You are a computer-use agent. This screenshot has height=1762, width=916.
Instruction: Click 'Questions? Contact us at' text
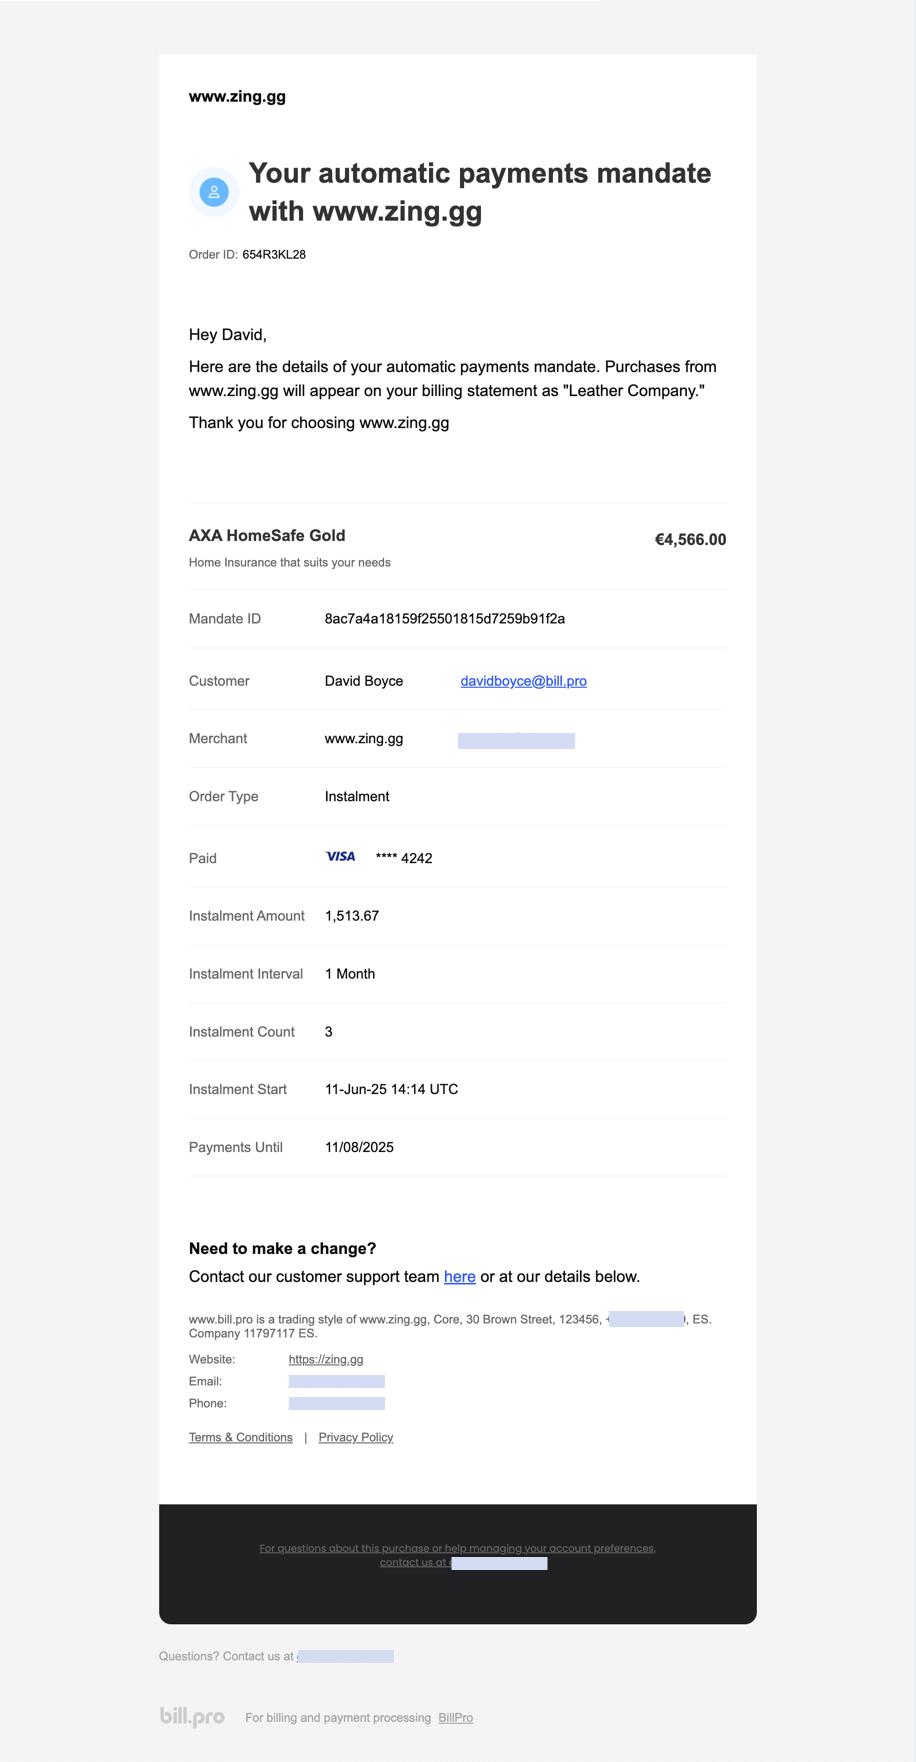click(x=226, y=1657)
